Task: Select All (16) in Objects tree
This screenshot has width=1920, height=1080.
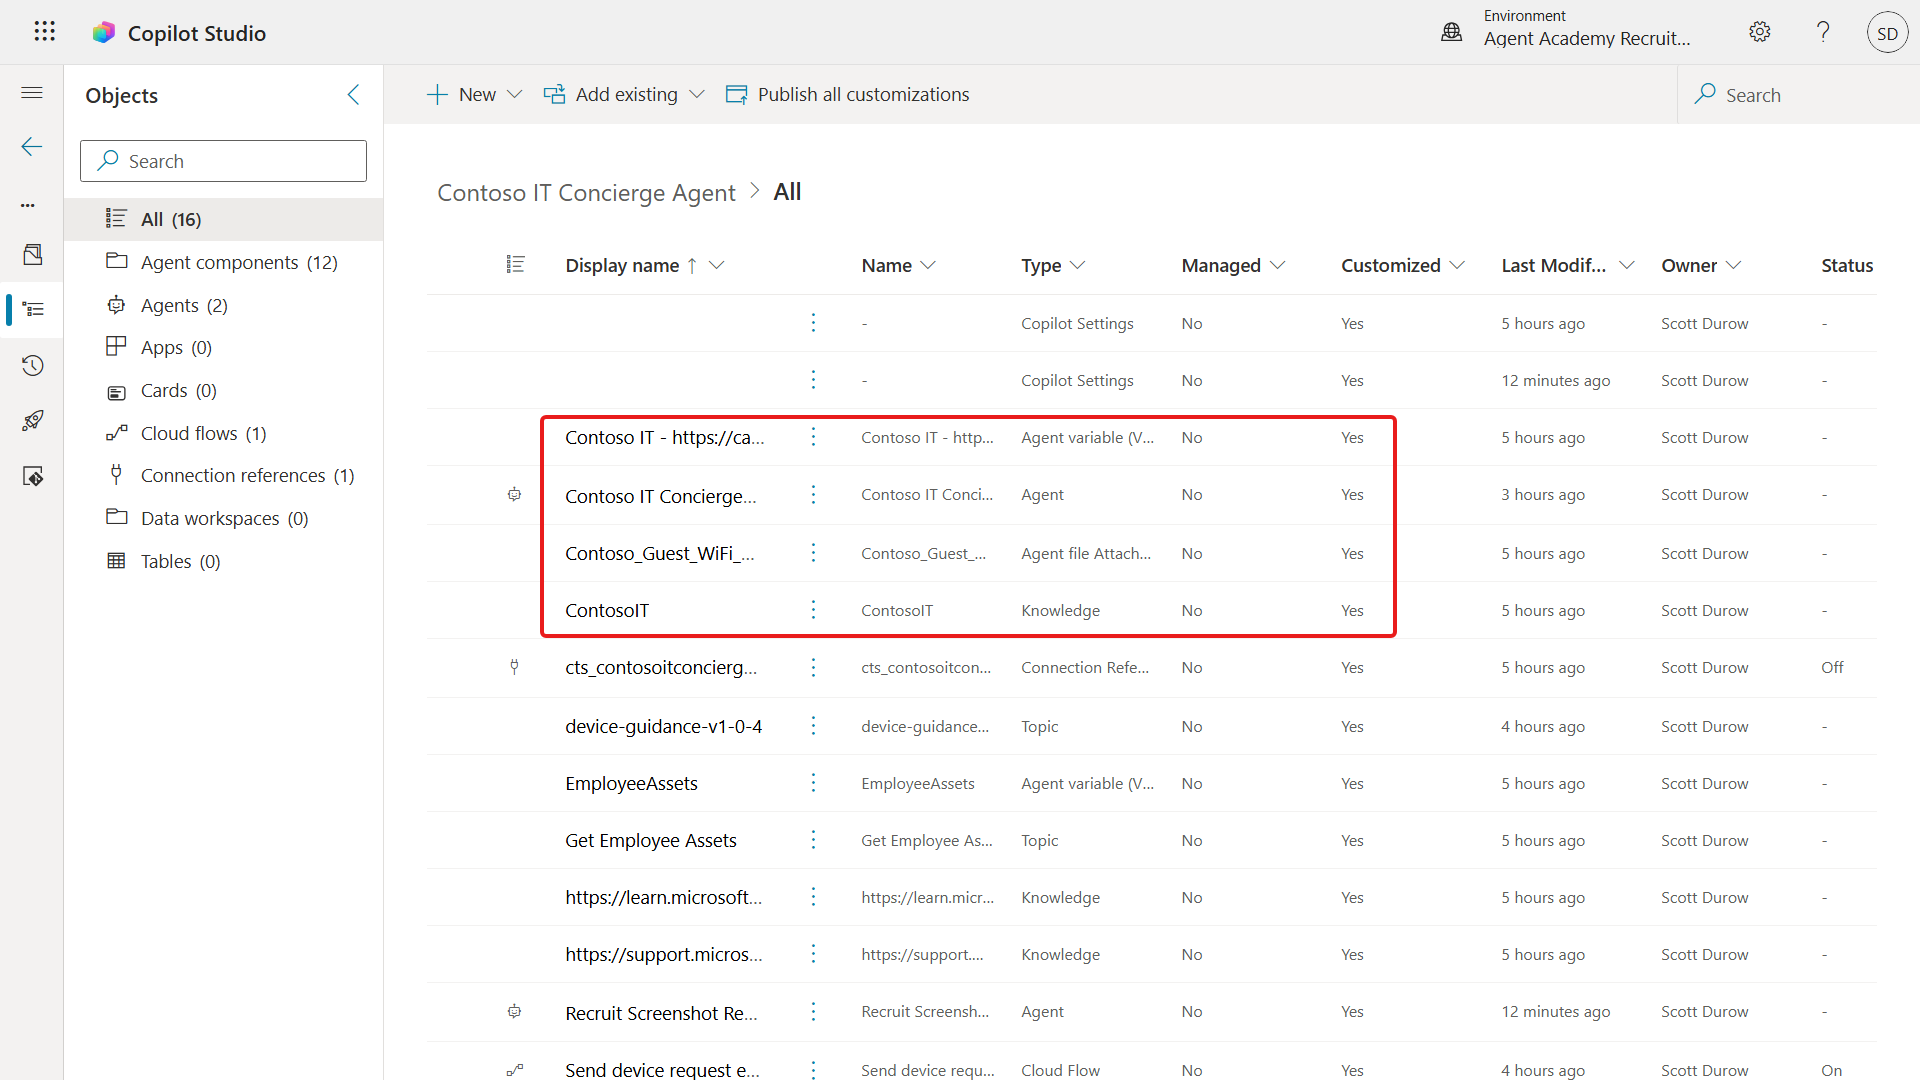Action: [x=224, y=219]
